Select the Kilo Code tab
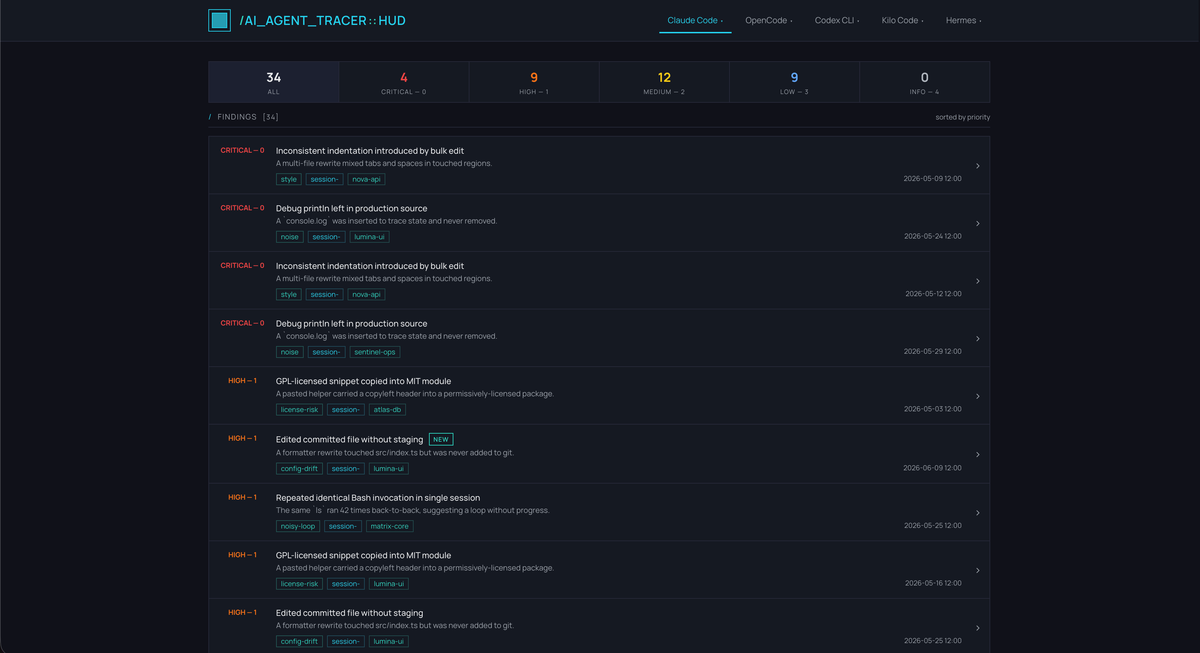The width and height of the screenshot is (1200, 653). (903, 20)
